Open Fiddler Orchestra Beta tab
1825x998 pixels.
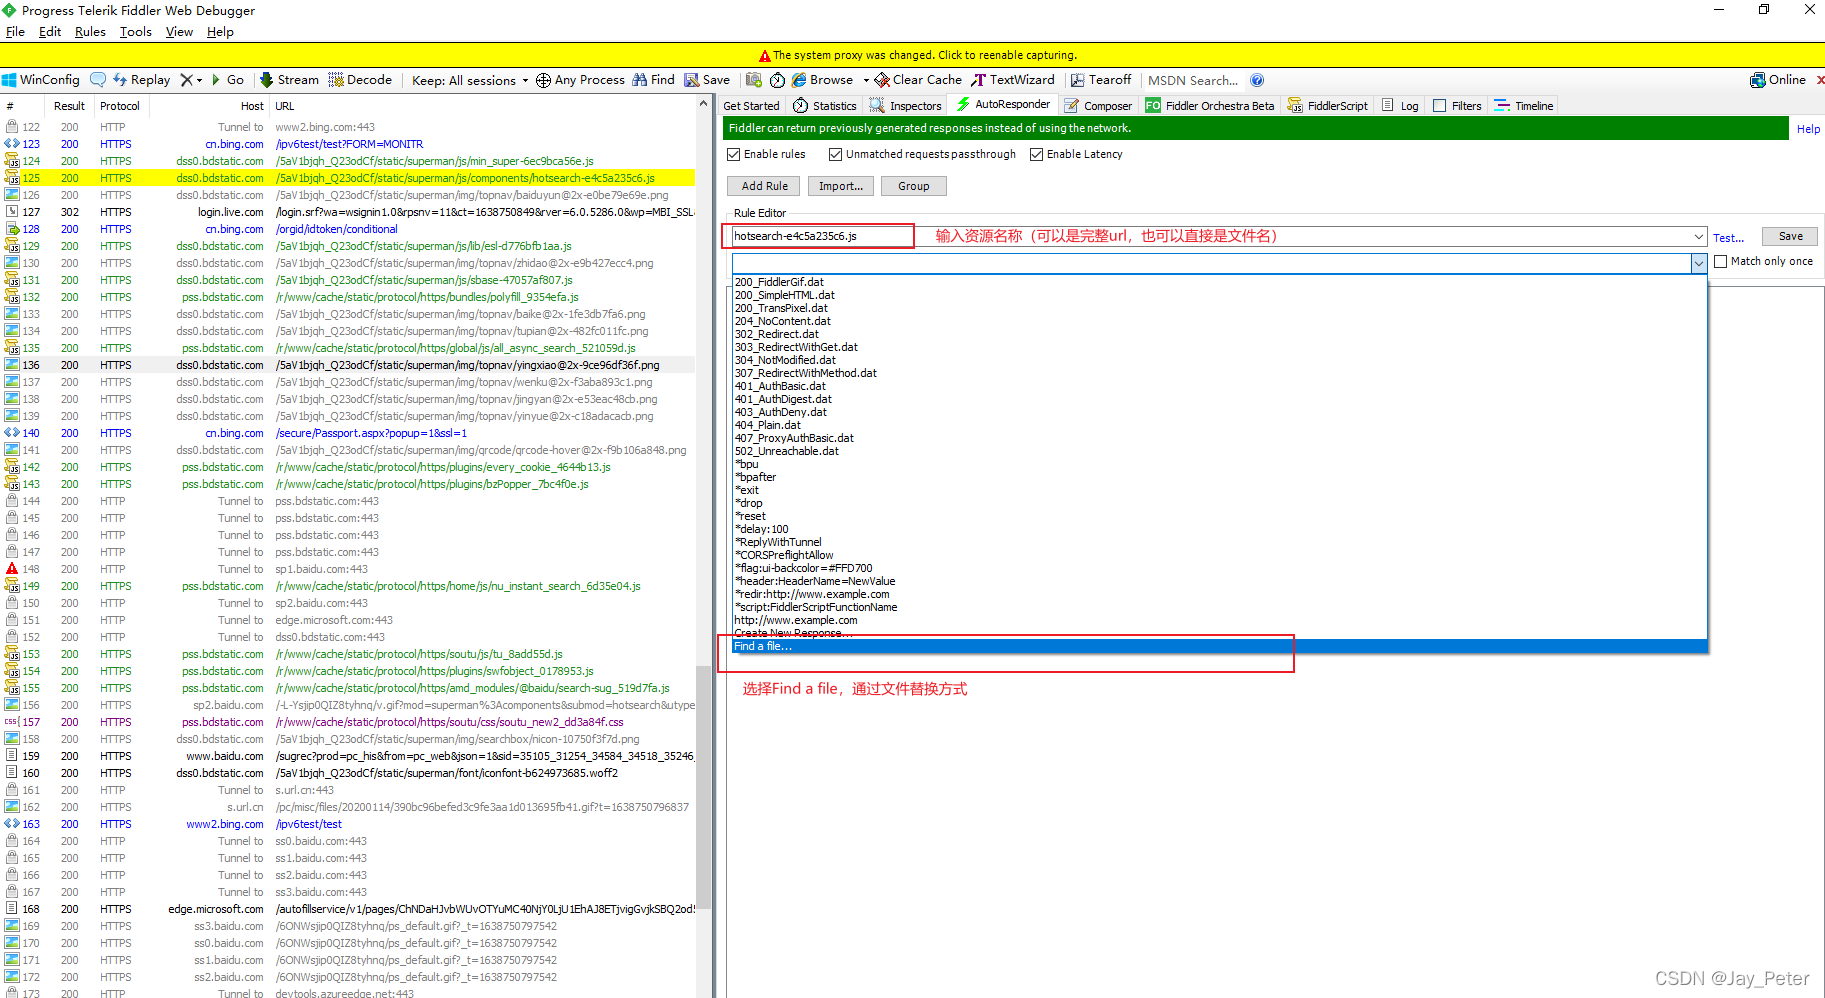[1210, 106]
